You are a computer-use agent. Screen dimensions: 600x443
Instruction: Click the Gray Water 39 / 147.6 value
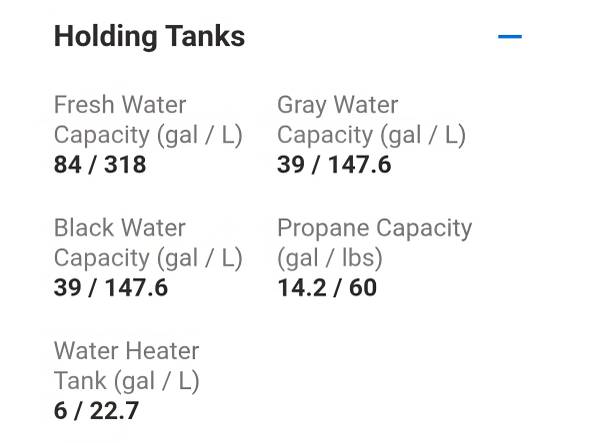point(334,165)
